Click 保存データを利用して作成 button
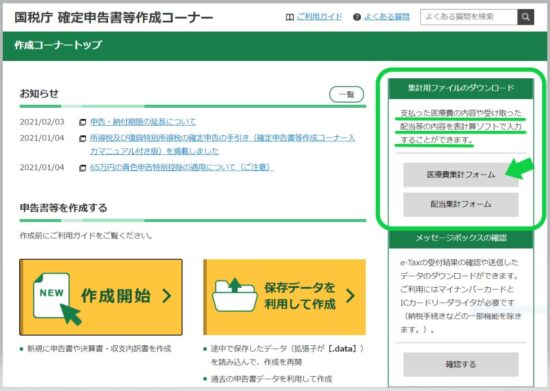 [284, 297]
